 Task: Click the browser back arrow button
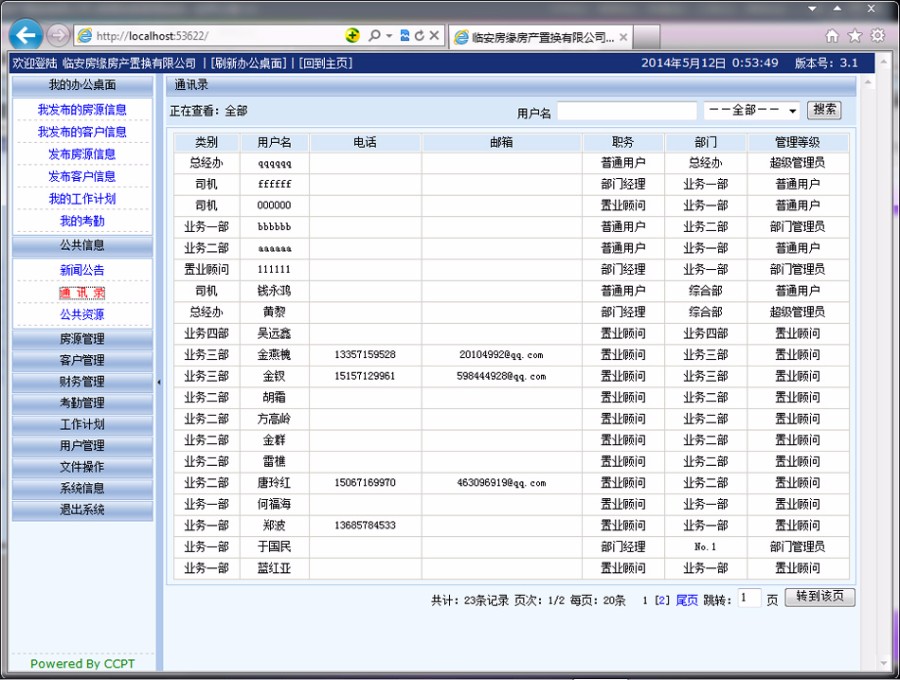click(x=26, y=35)
